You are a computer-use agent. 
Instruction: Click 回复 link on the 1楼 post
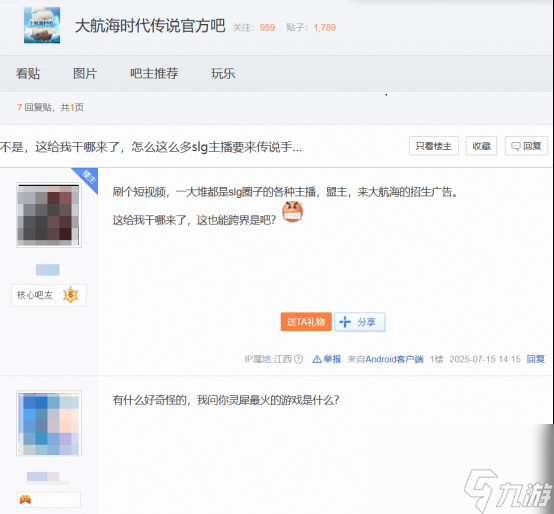(x=536, y=359)
